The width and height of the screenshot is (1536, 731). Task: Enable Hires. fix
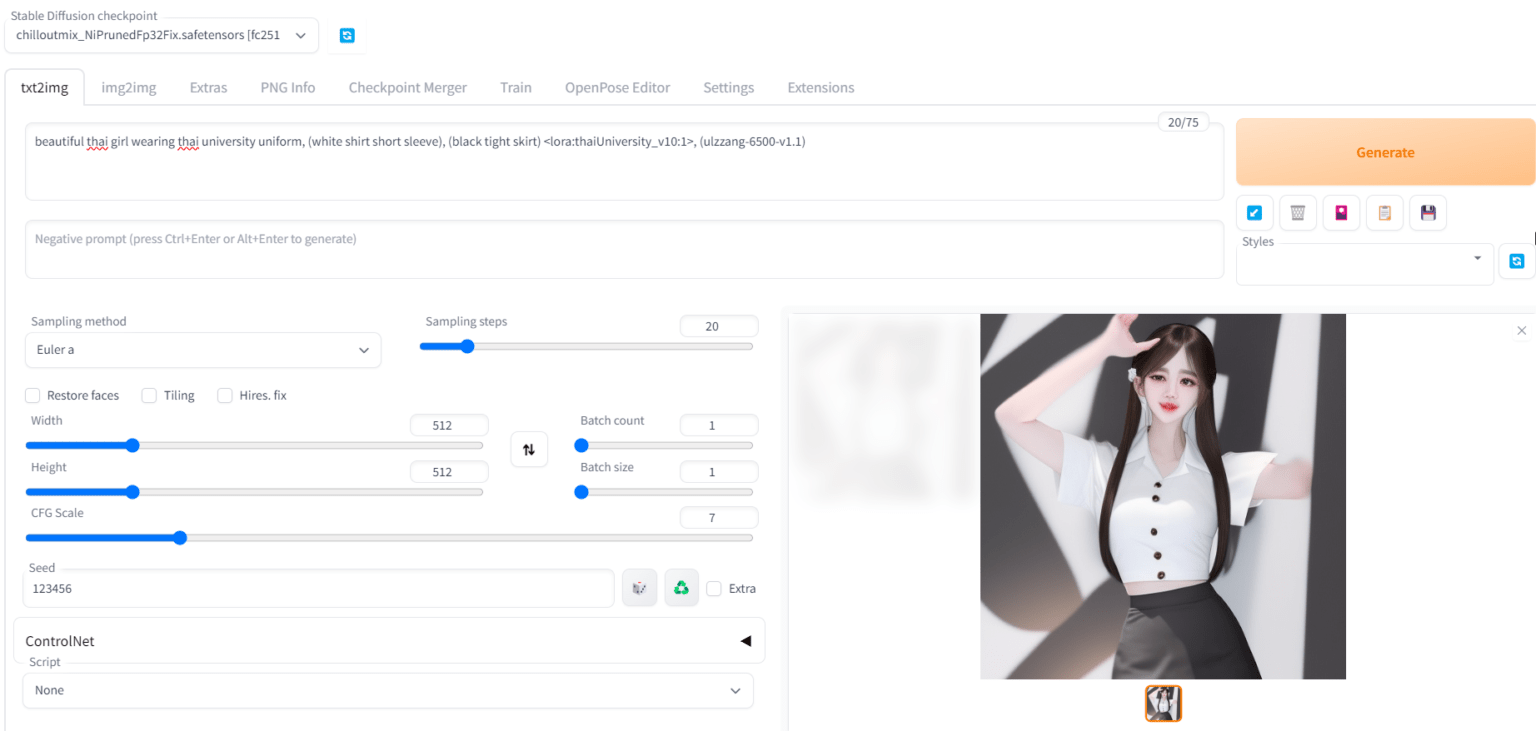coord(224,395)
